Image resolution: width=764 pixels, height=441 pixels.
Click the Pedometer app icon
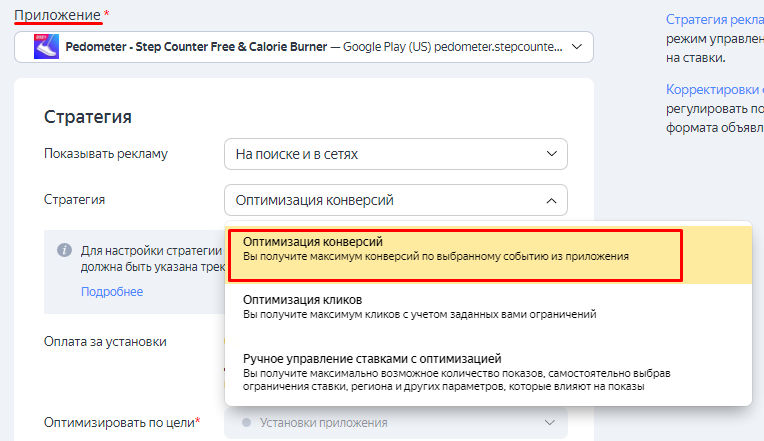click(43, 47)
